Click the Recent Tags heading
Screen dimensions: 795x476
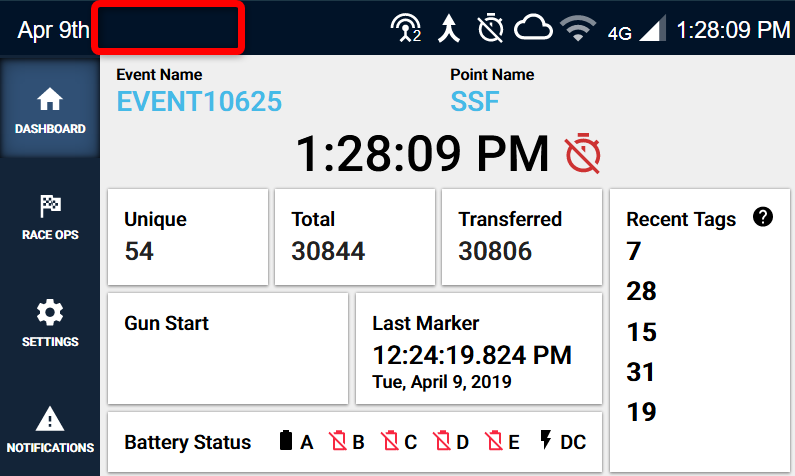681,219
